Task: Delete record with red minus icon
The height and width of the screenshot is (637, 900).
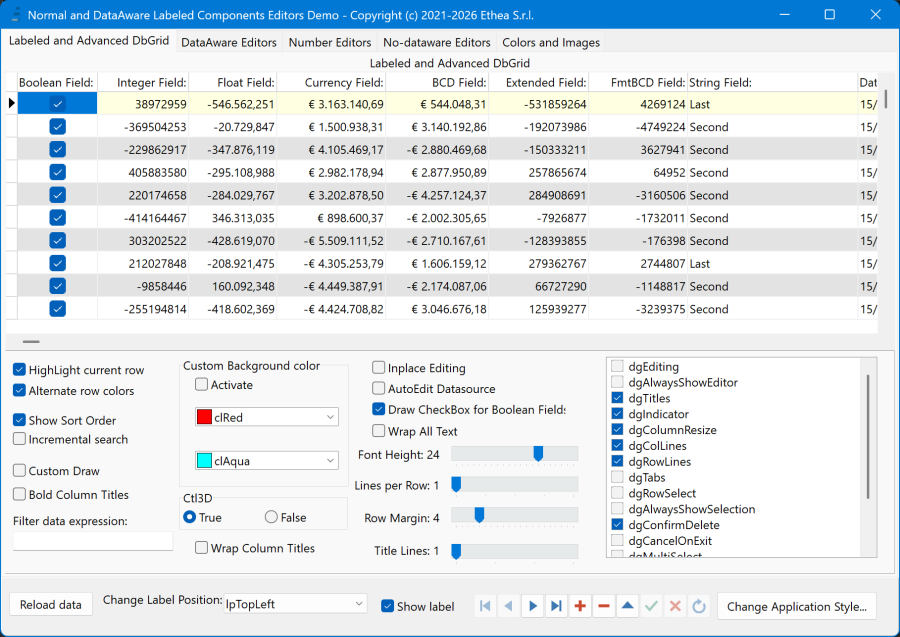Action: (x=604, y=606)
